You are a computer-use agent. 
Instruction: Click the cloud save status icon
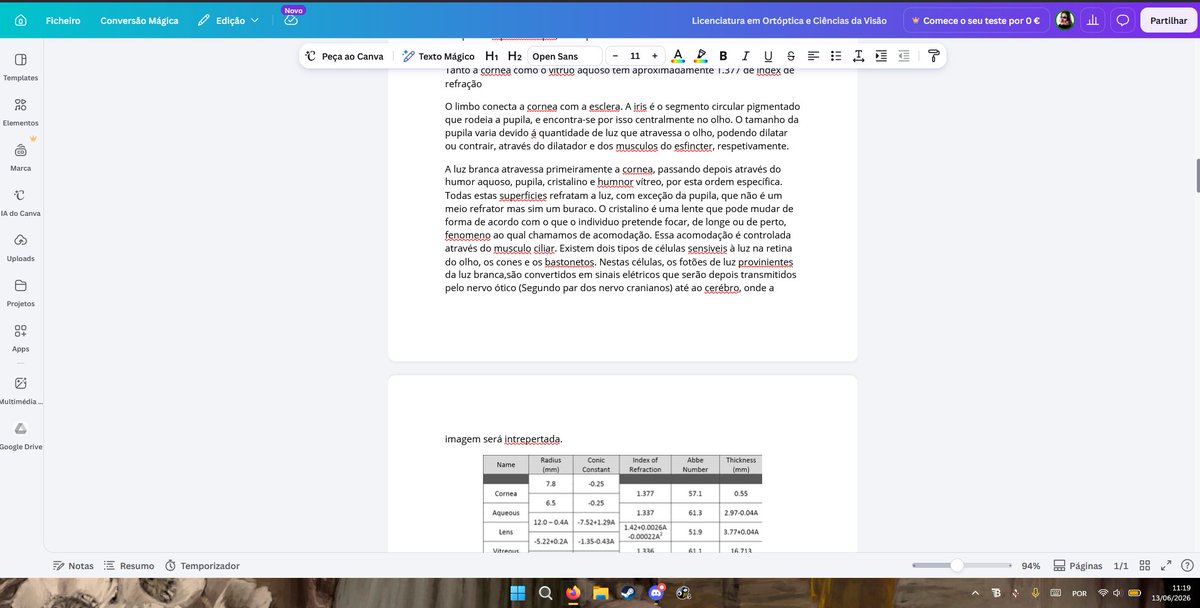pyautogui.click(x=291, y=21)
